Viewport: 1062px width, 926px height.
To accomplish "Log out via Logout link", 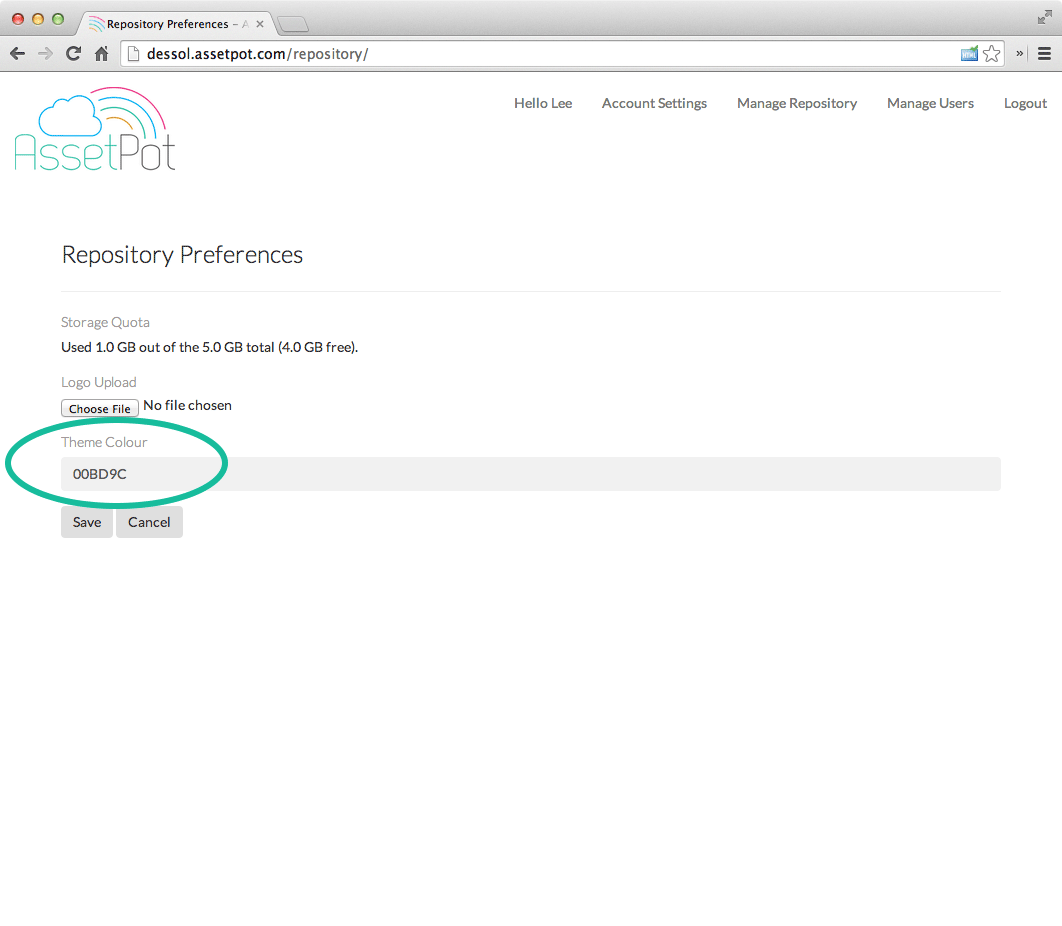I will coord(1025,103).
